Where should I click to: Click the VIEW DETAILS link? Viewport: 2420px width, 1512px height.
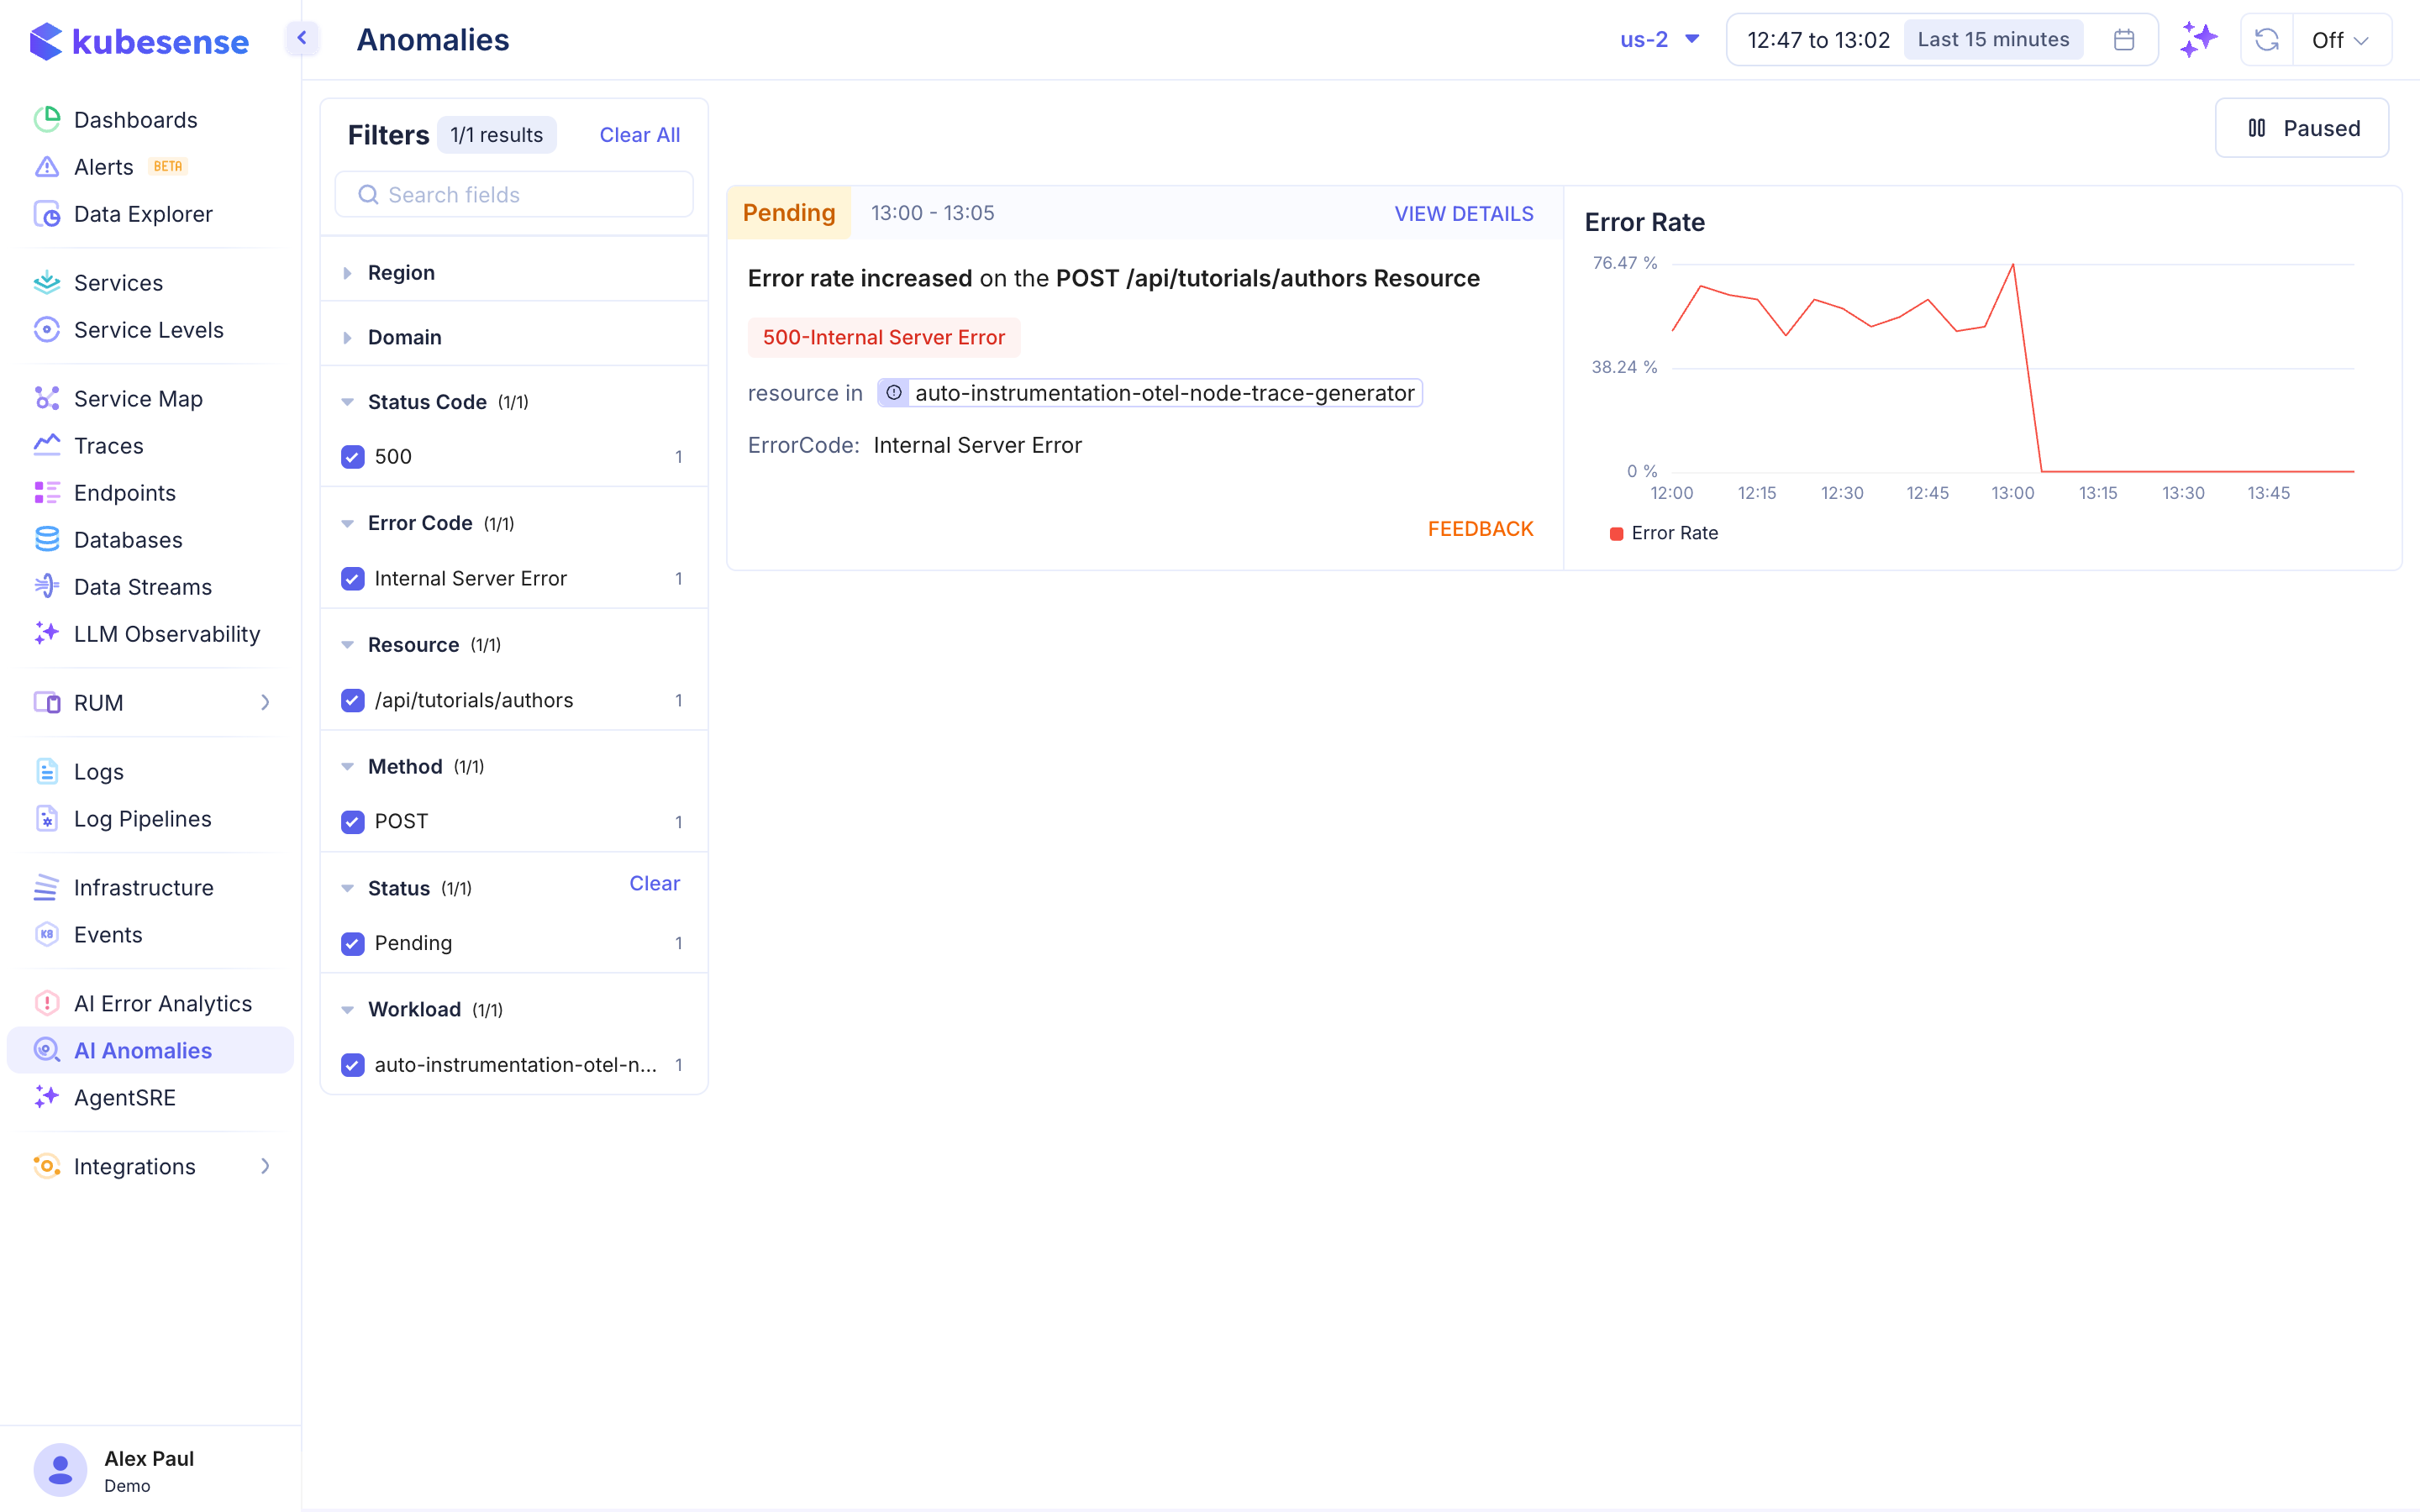(x=1463, y=213)
